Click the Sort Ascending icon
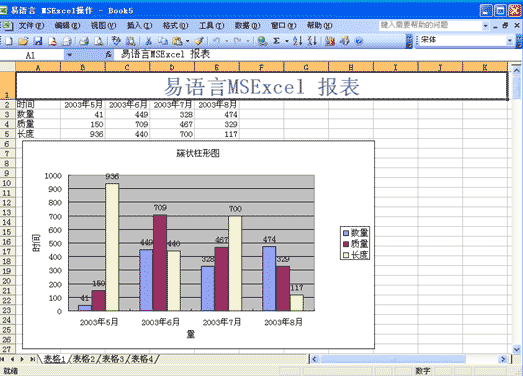 pyautogui.click(x=297, y=41)
